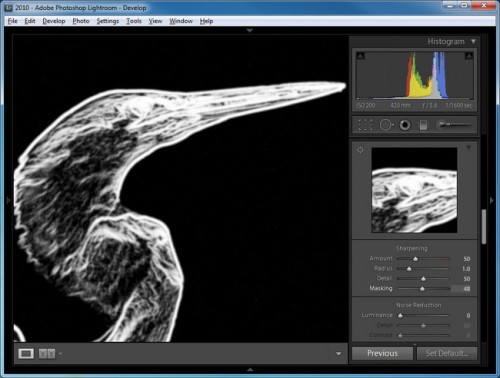Click the detail zoom target icon
500x378 pixels.
pos(360,150)
